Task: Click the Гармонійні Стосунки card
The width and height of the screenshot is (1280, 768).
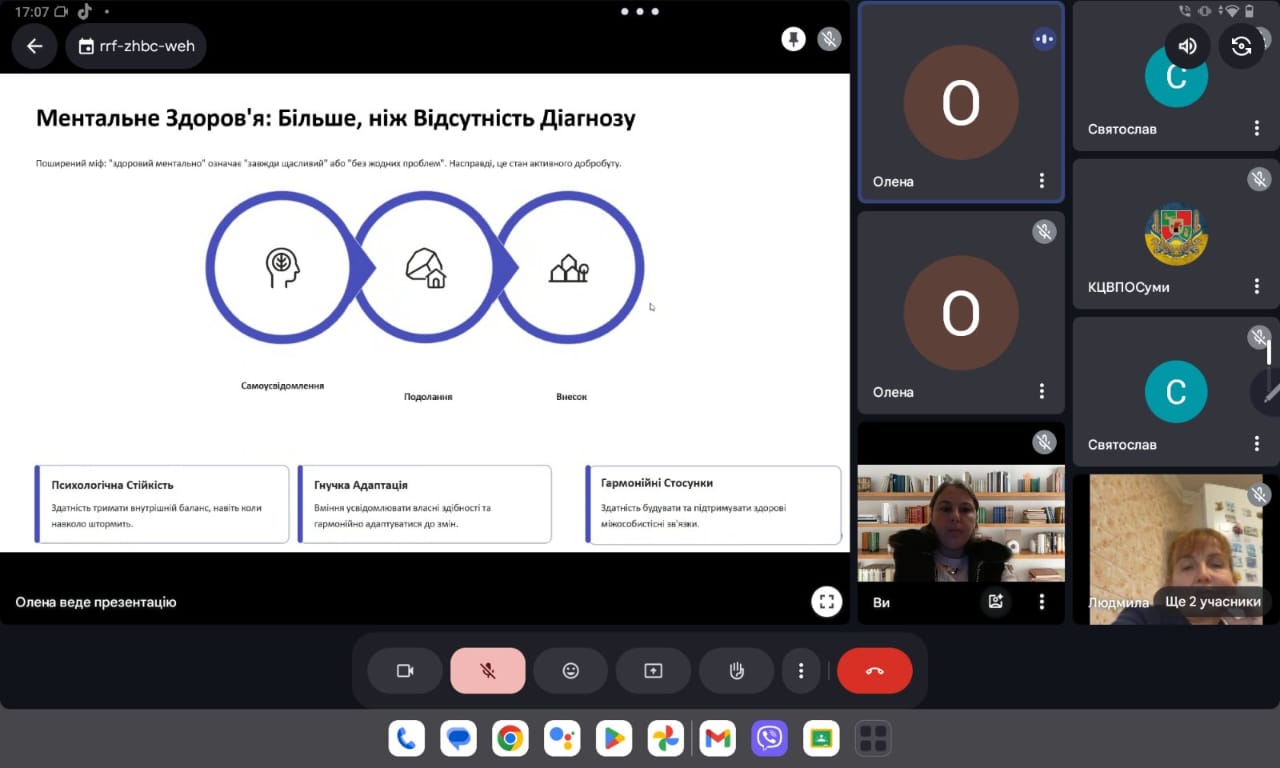Action: [713, 505]
